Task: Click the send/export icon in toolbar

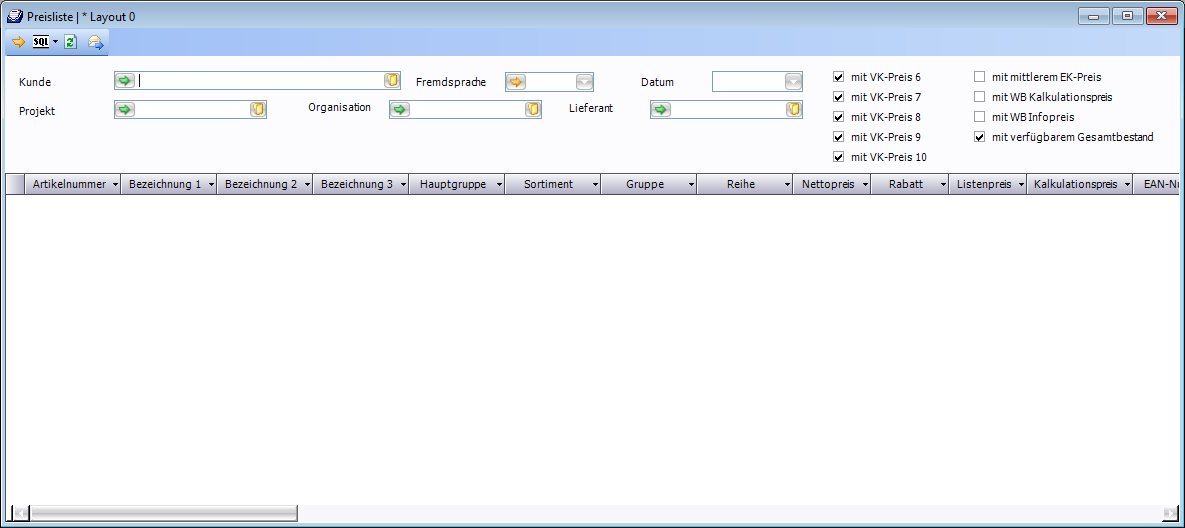Action: coord(95,42)
